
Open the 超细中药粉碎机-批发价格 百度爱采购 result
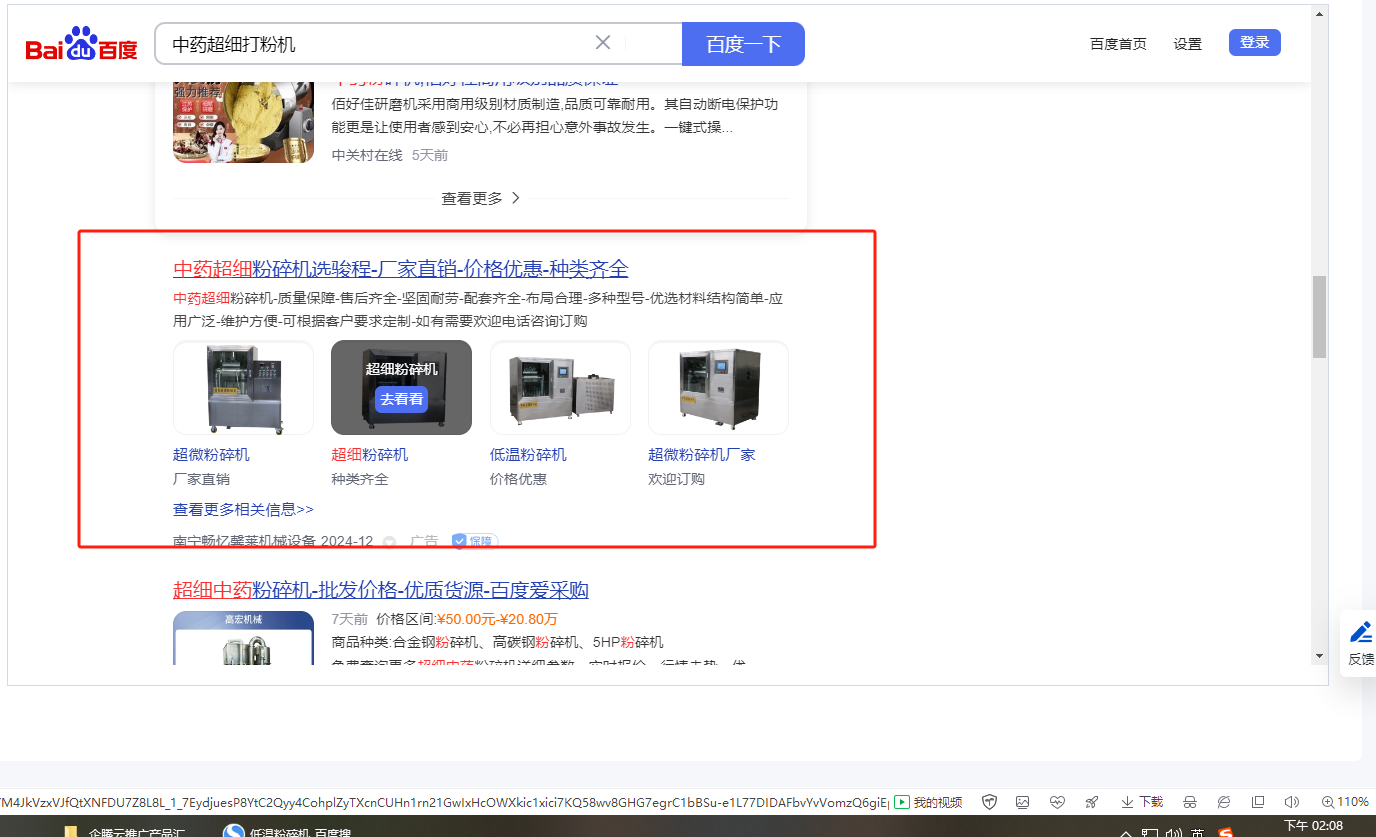(381, 589)
